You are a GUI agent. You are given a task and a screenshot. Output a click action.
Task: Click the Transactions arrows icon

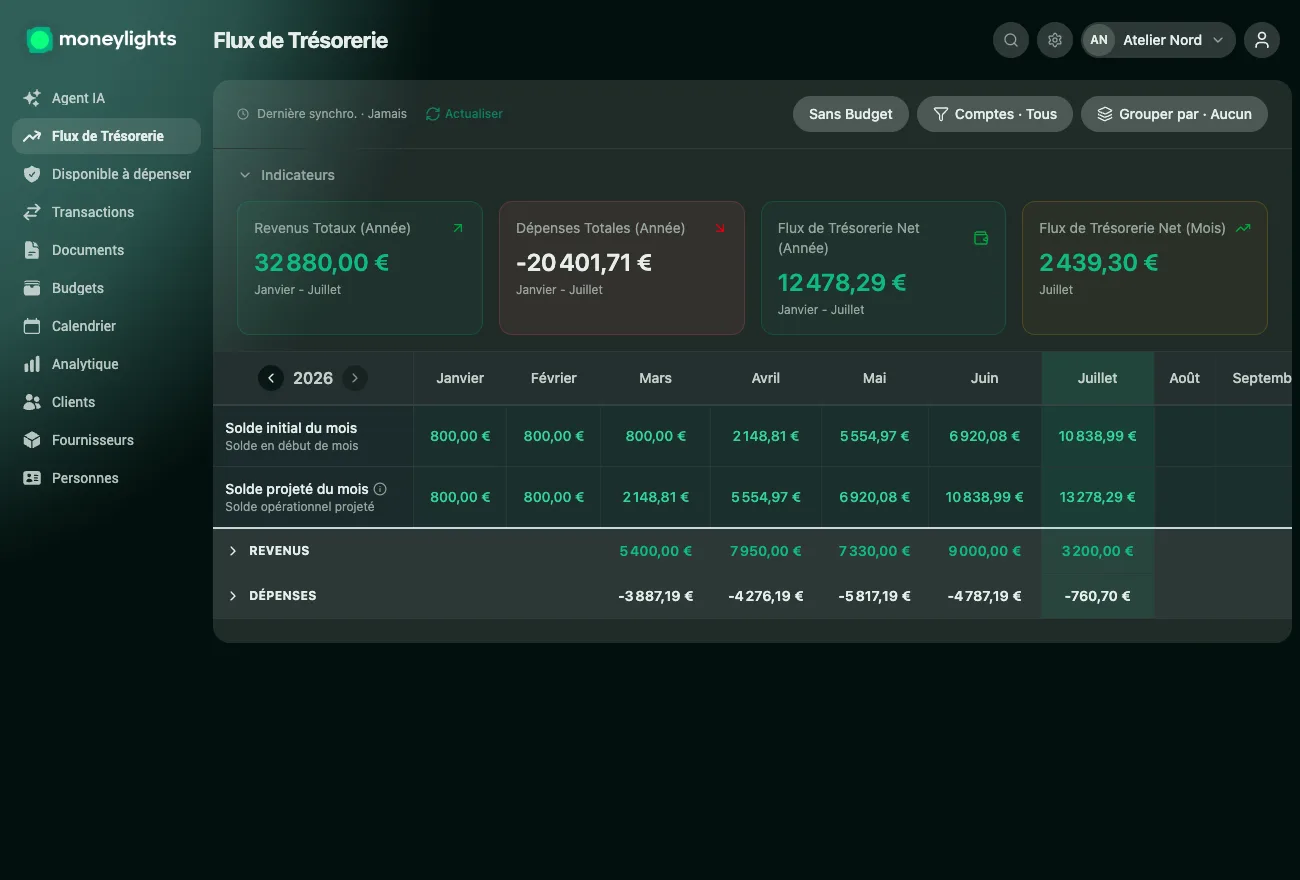coord(32,212)
